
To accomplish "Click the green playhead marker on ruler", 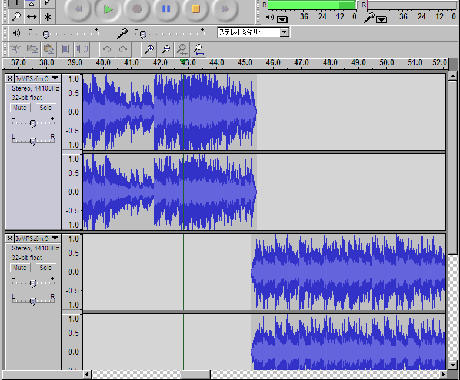I will [183, 62].
